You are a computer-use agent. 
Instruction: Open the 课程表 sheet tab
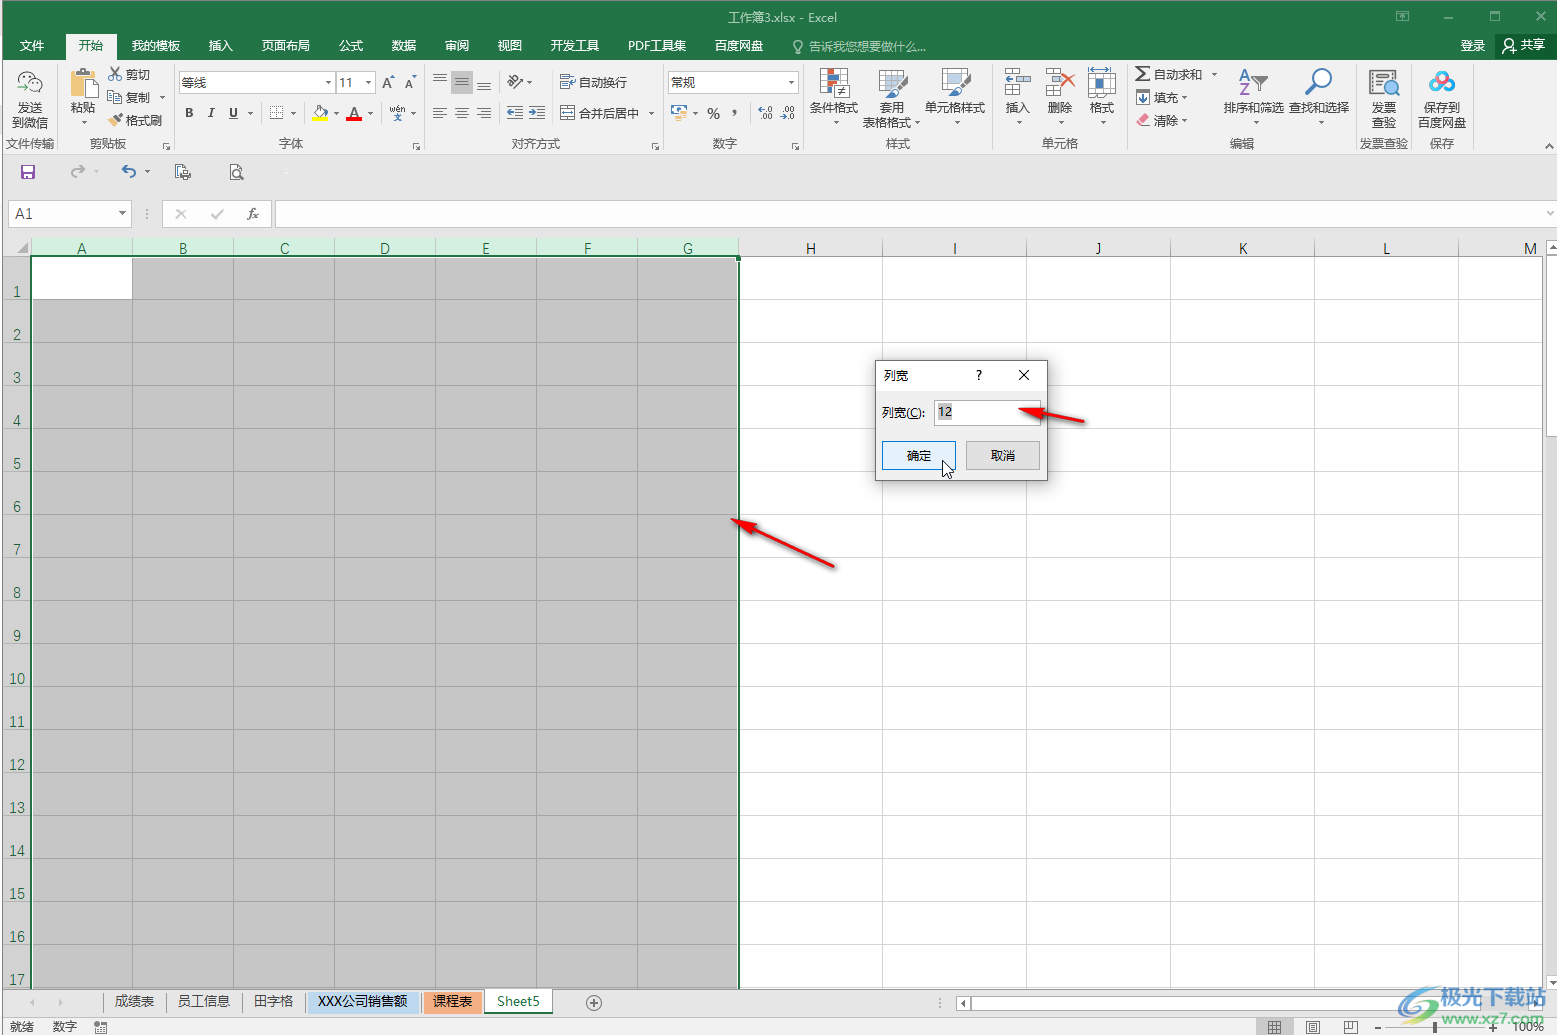[453, 1001]
